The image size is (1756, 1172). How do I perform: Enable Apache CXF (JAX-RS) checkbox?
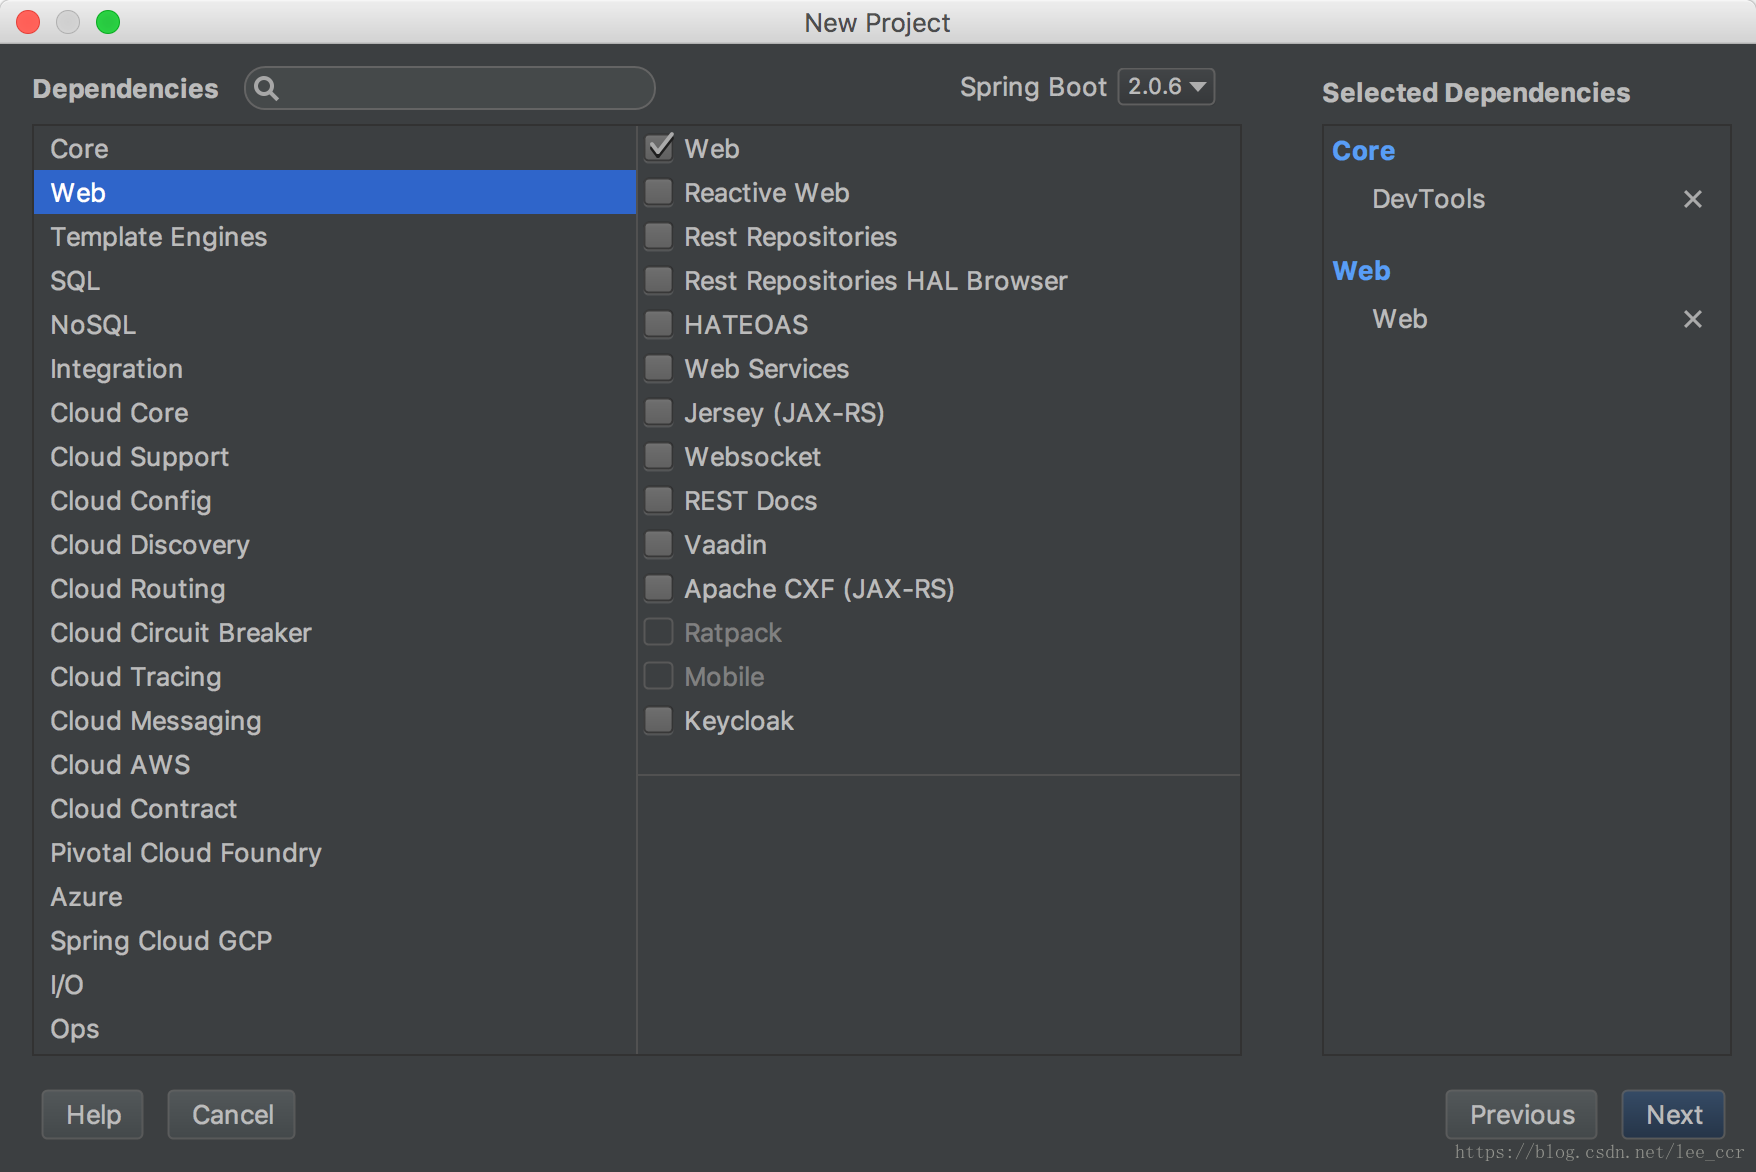pyautogui.click(x=659, y=588)
